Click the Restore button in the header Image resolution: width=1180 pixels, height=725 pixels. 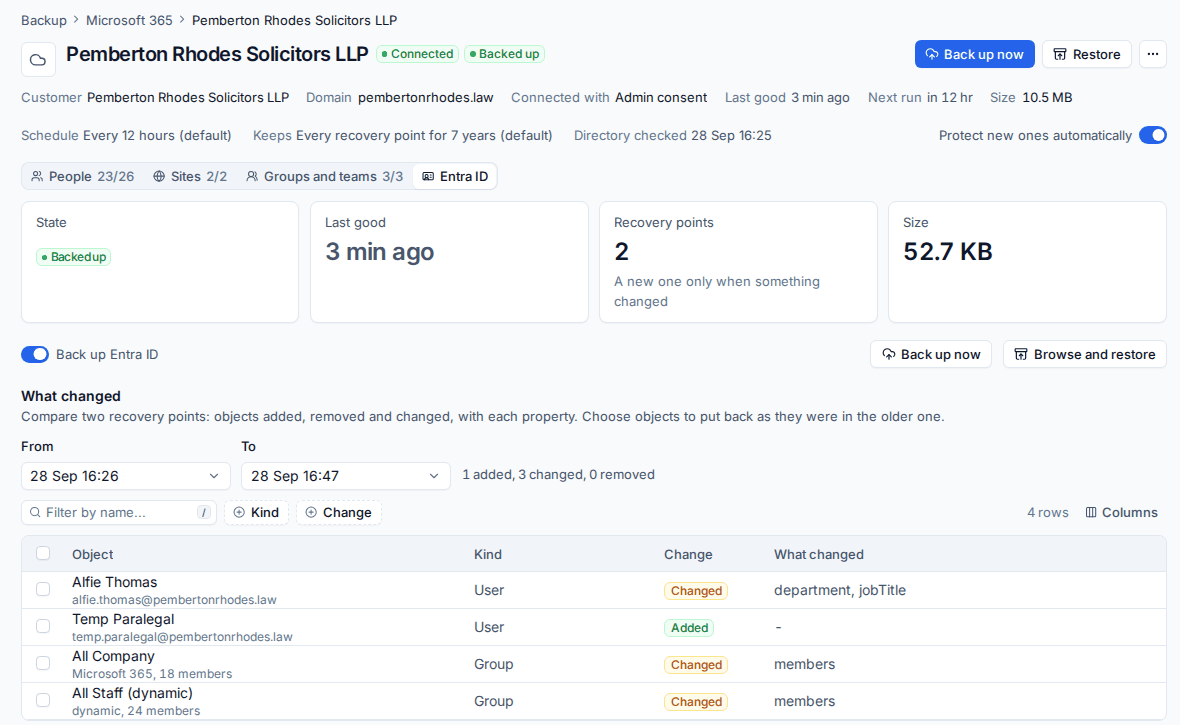(1087, 54)
